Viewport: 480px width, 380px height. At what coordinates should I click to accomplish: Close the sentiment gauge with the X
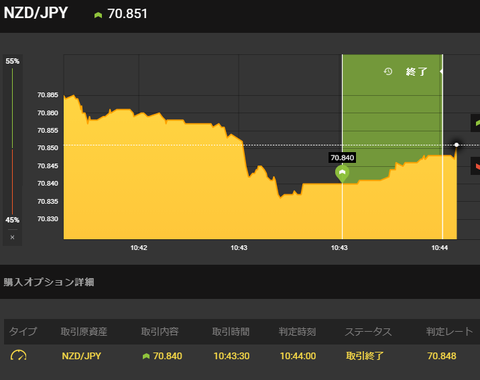click(12, 237)
